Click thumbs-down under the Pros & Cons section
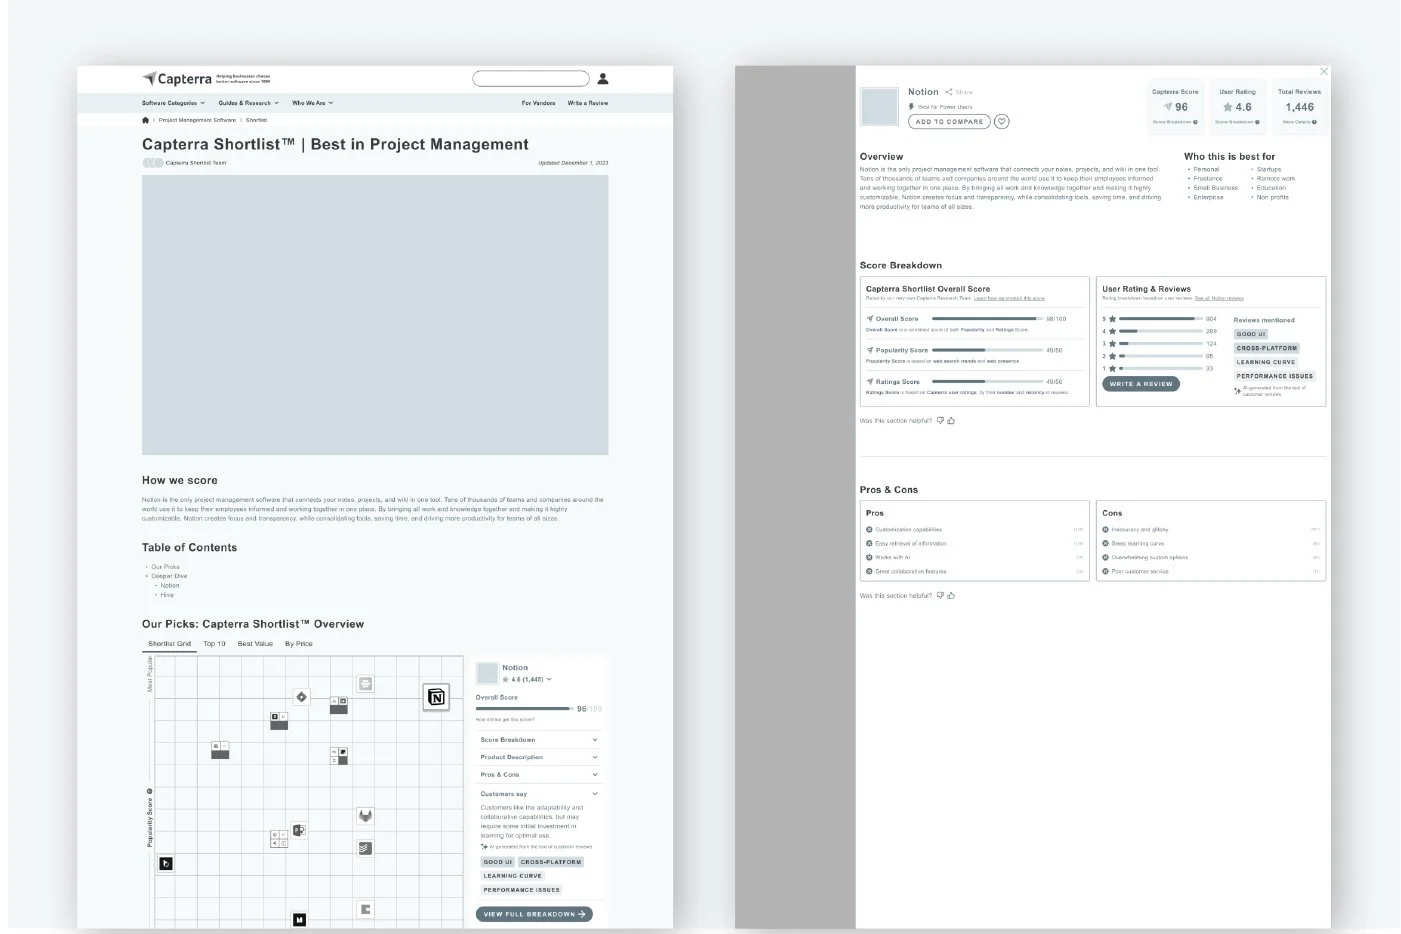The width and height of the screenshot is (1401, 934). [940, 596]
